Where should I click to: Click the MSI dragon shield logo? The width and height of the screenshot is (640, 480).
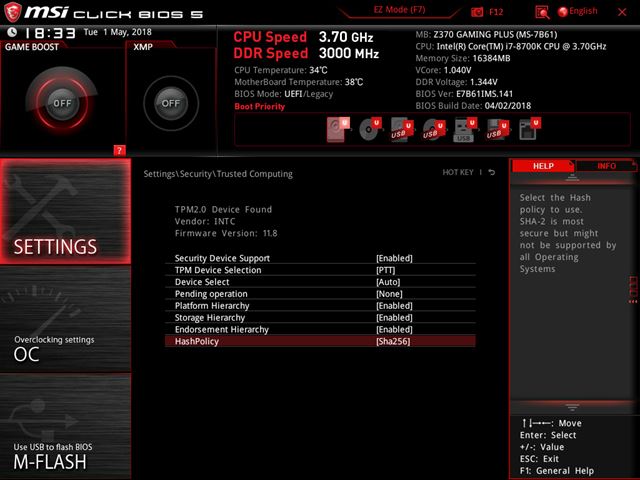[12, 12]
